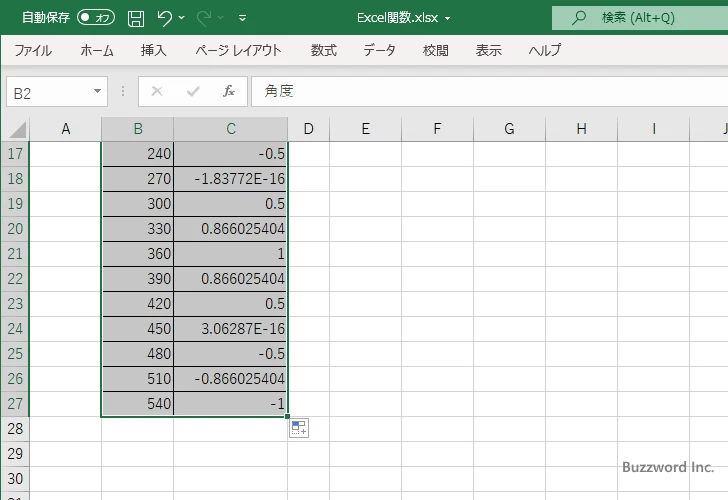Open the ページ レイアウト tab
The width and height of the screenshot is (728, 500).
point(238,50)
